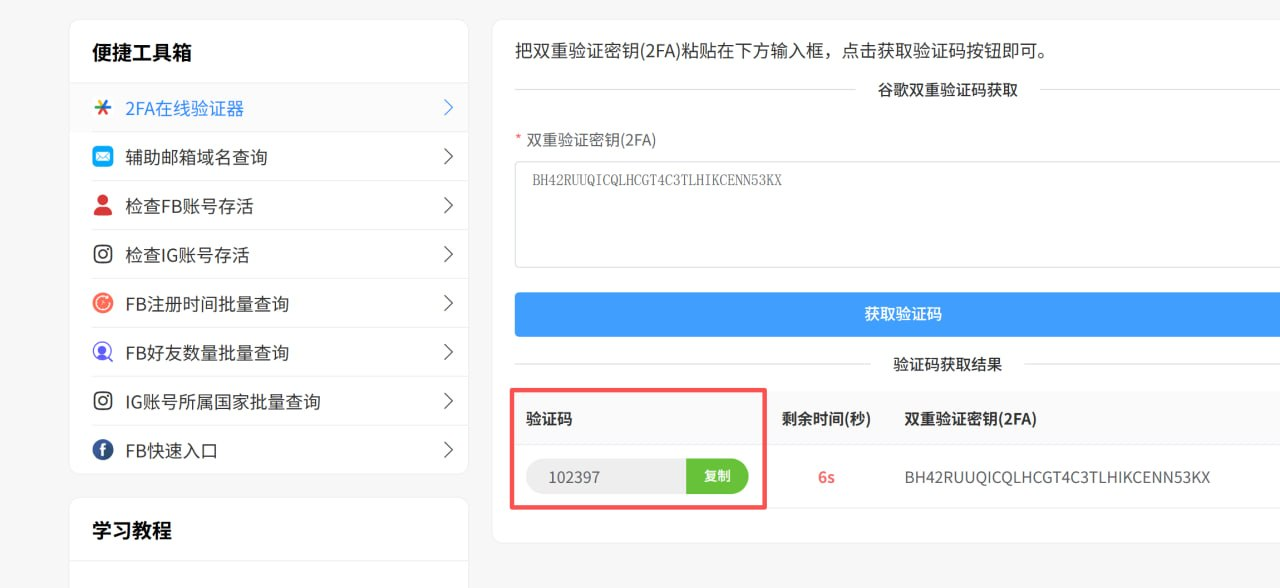Click the green 复制 copy button
The image size is (1280, 588).
717,477
